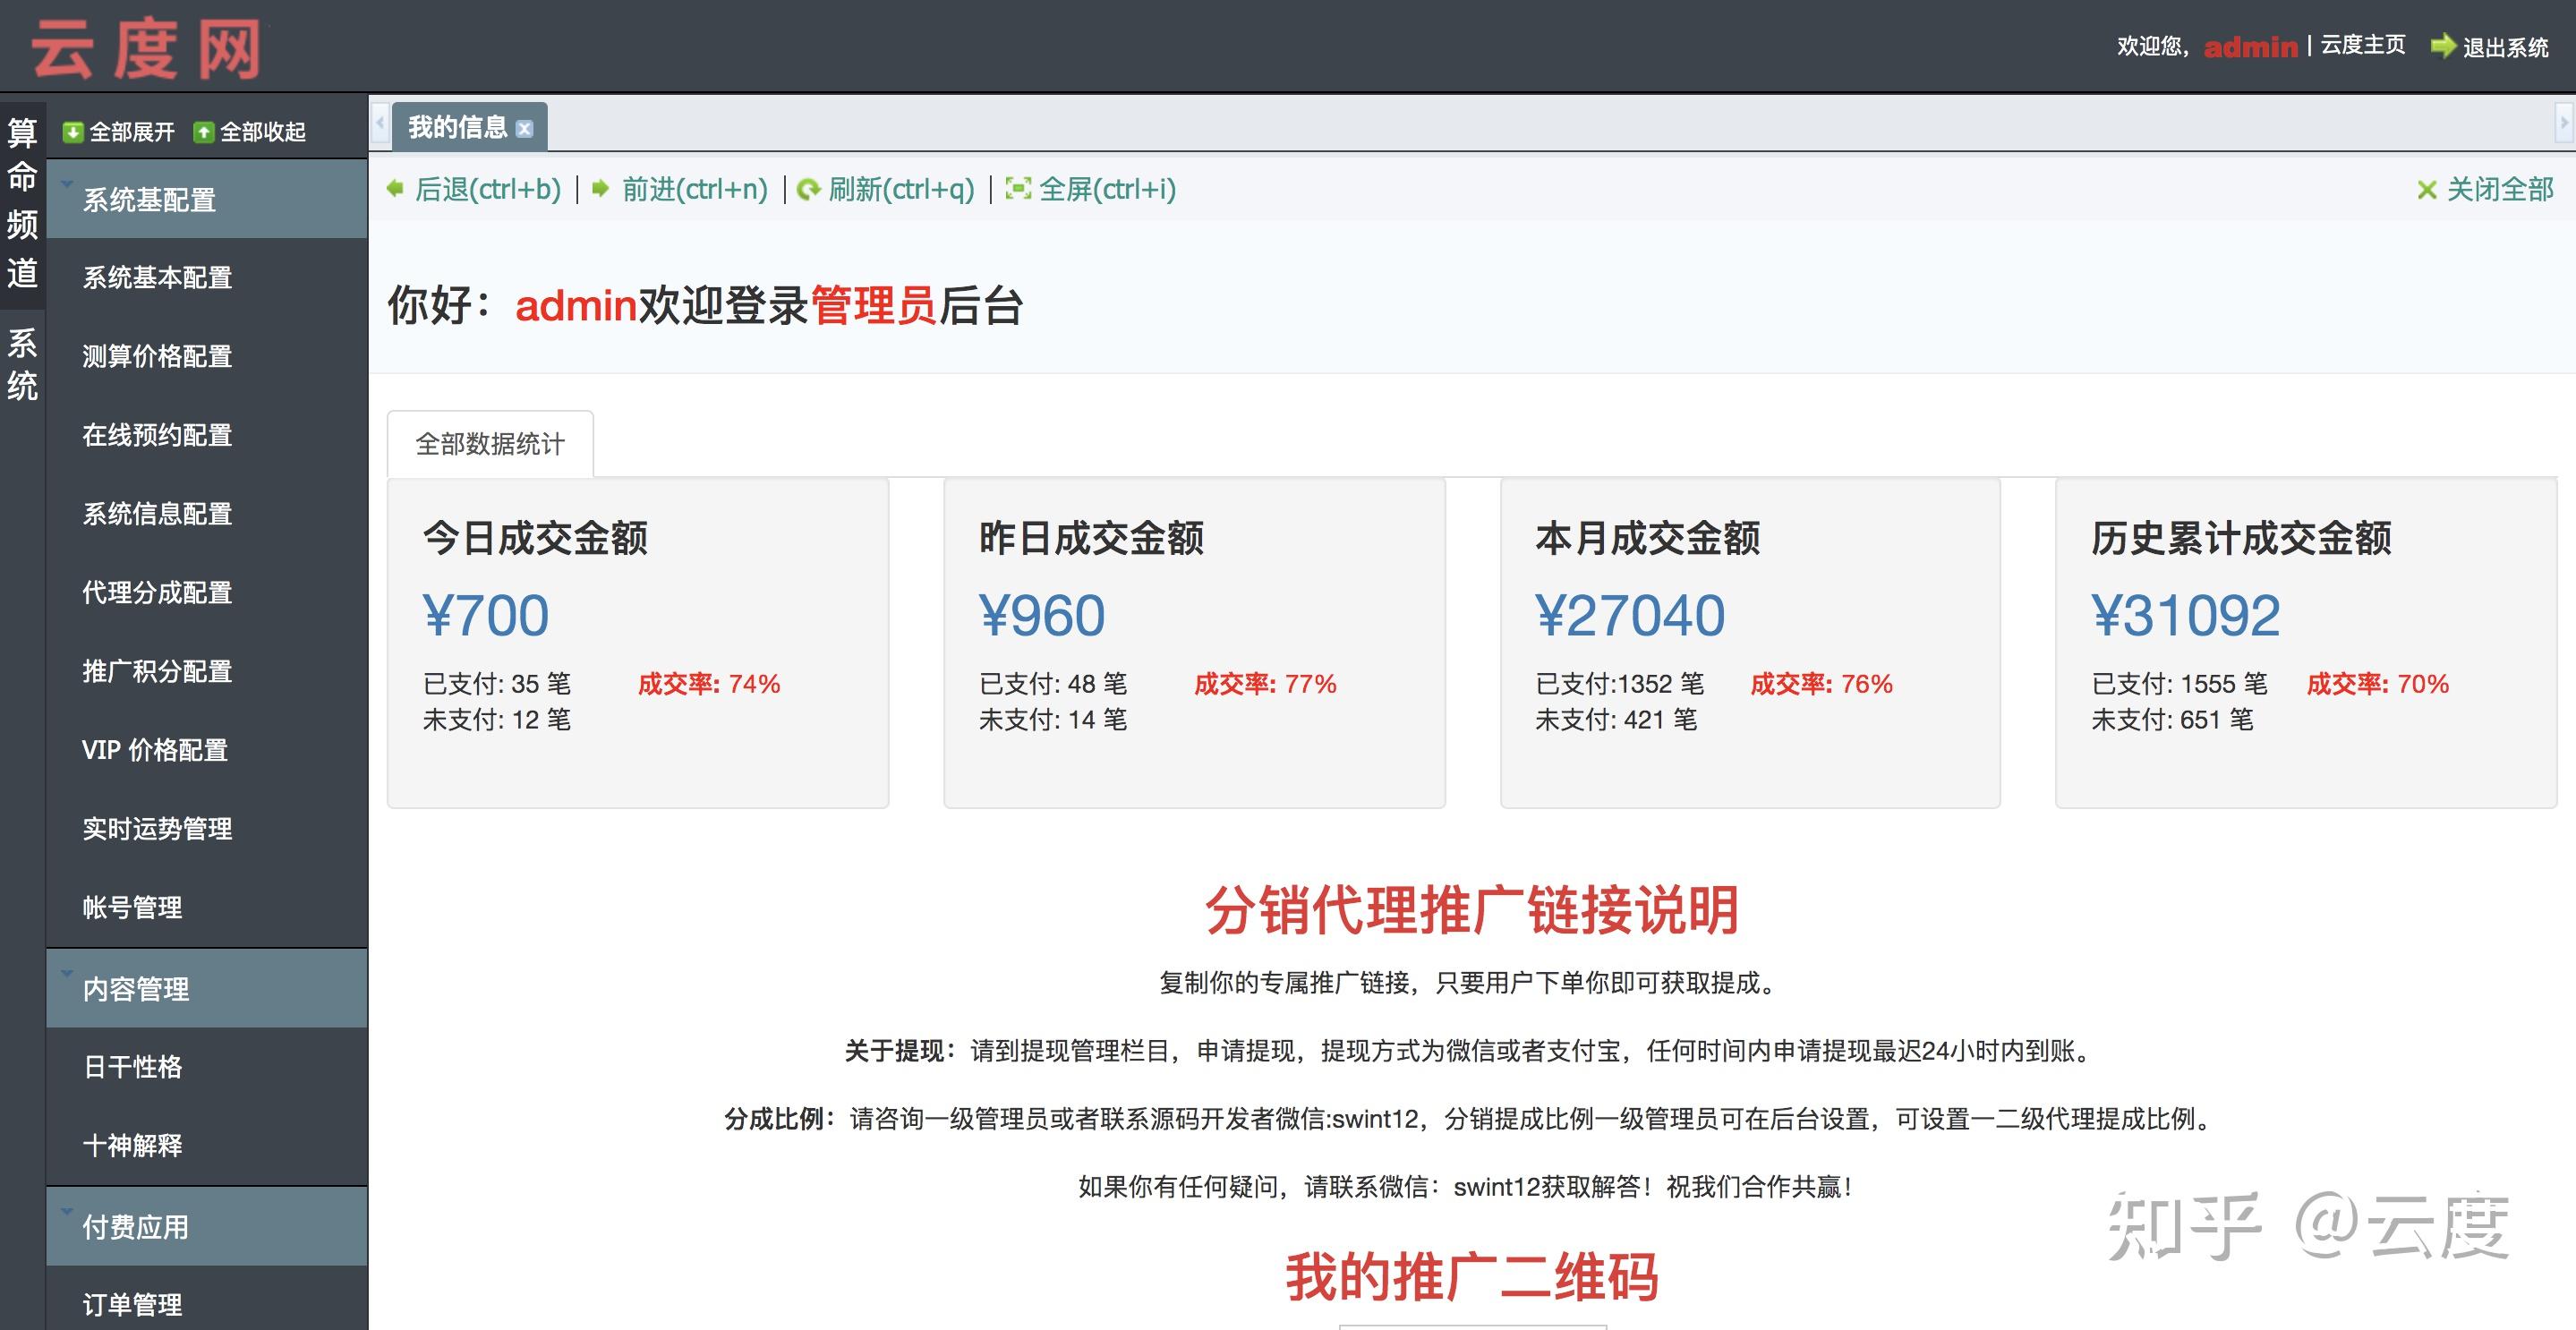This screenshot has height=1330, width=2576.
Task: Close the 我的信息 tab with x
Action: point(525,129)
